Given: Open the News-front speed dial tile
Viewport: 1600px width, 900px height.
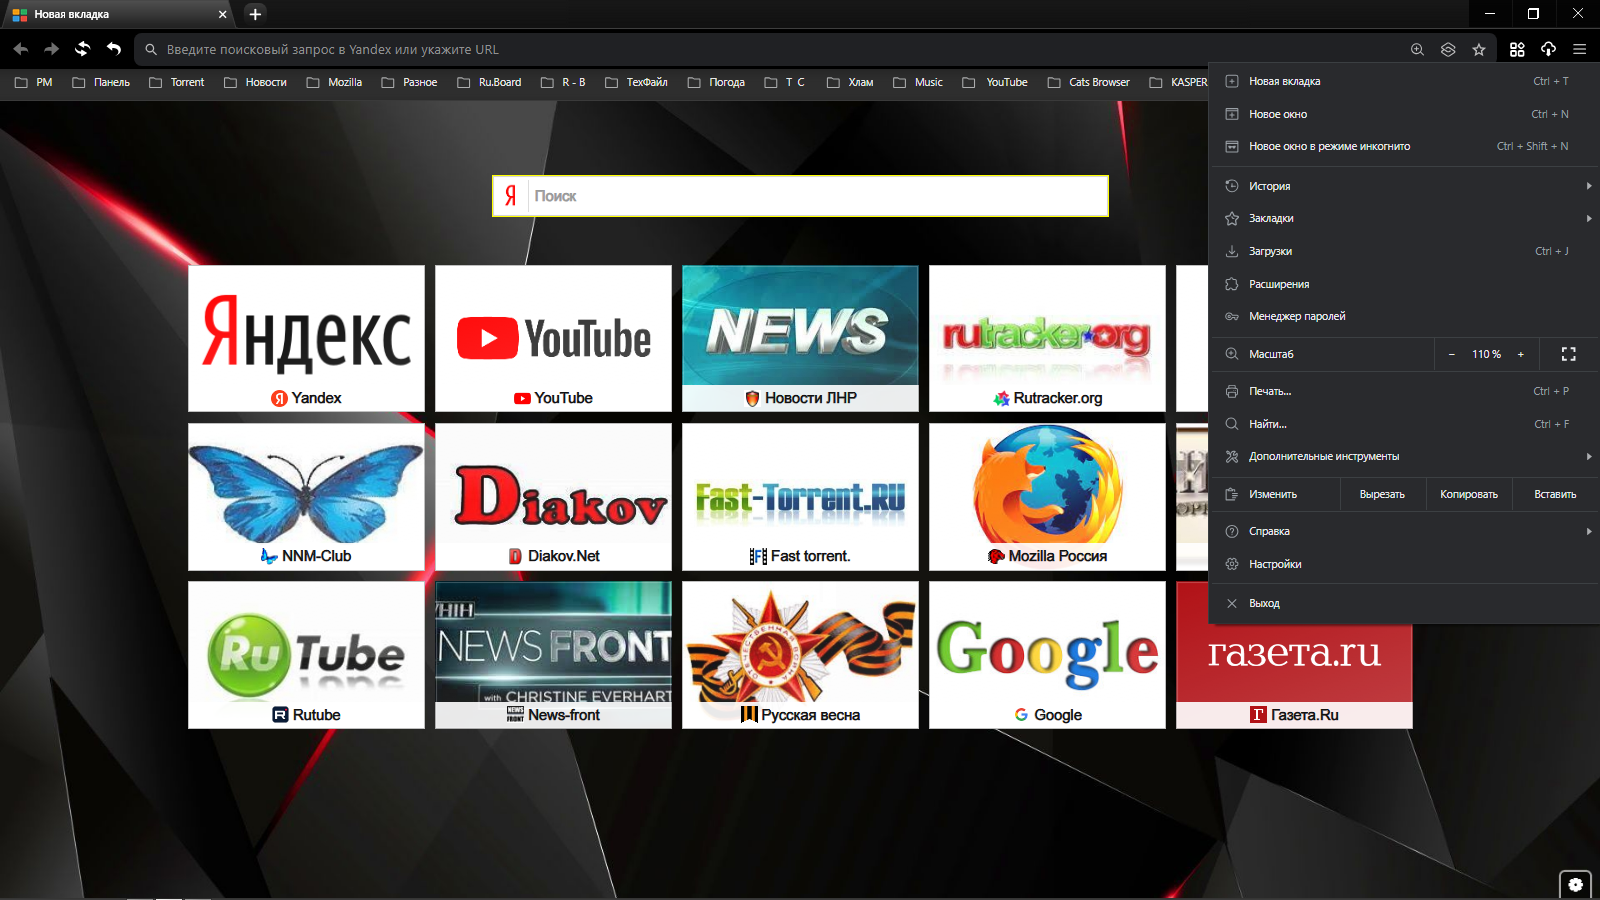Looking at the screenshot, I should [x=553, y=655].
